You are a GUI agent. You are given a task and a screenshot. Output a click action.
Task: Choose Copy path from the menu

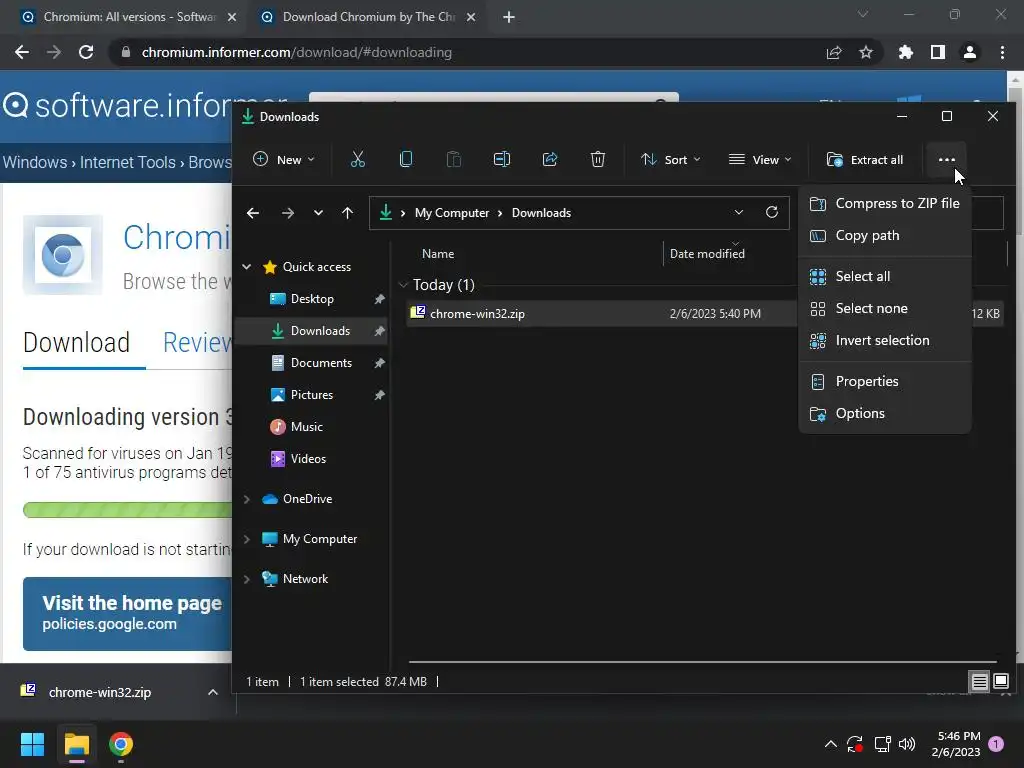coord(885,235)
